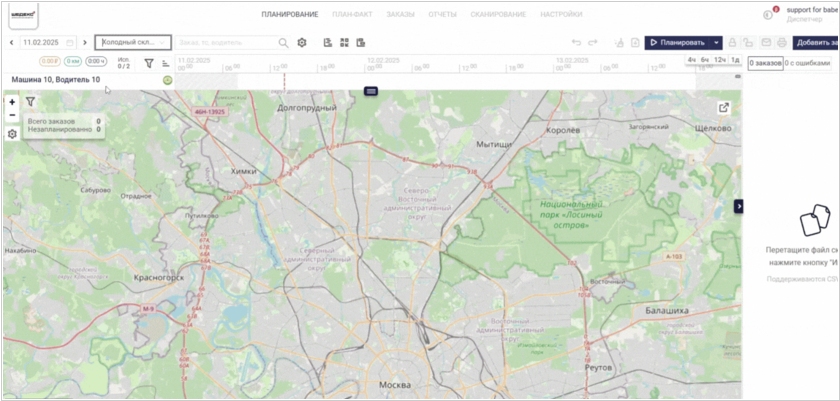The height and width of the screenshot is (401, 840).
Task: Click the Исп. 0 / 2 usage indicator
Action: coord(124,63)
